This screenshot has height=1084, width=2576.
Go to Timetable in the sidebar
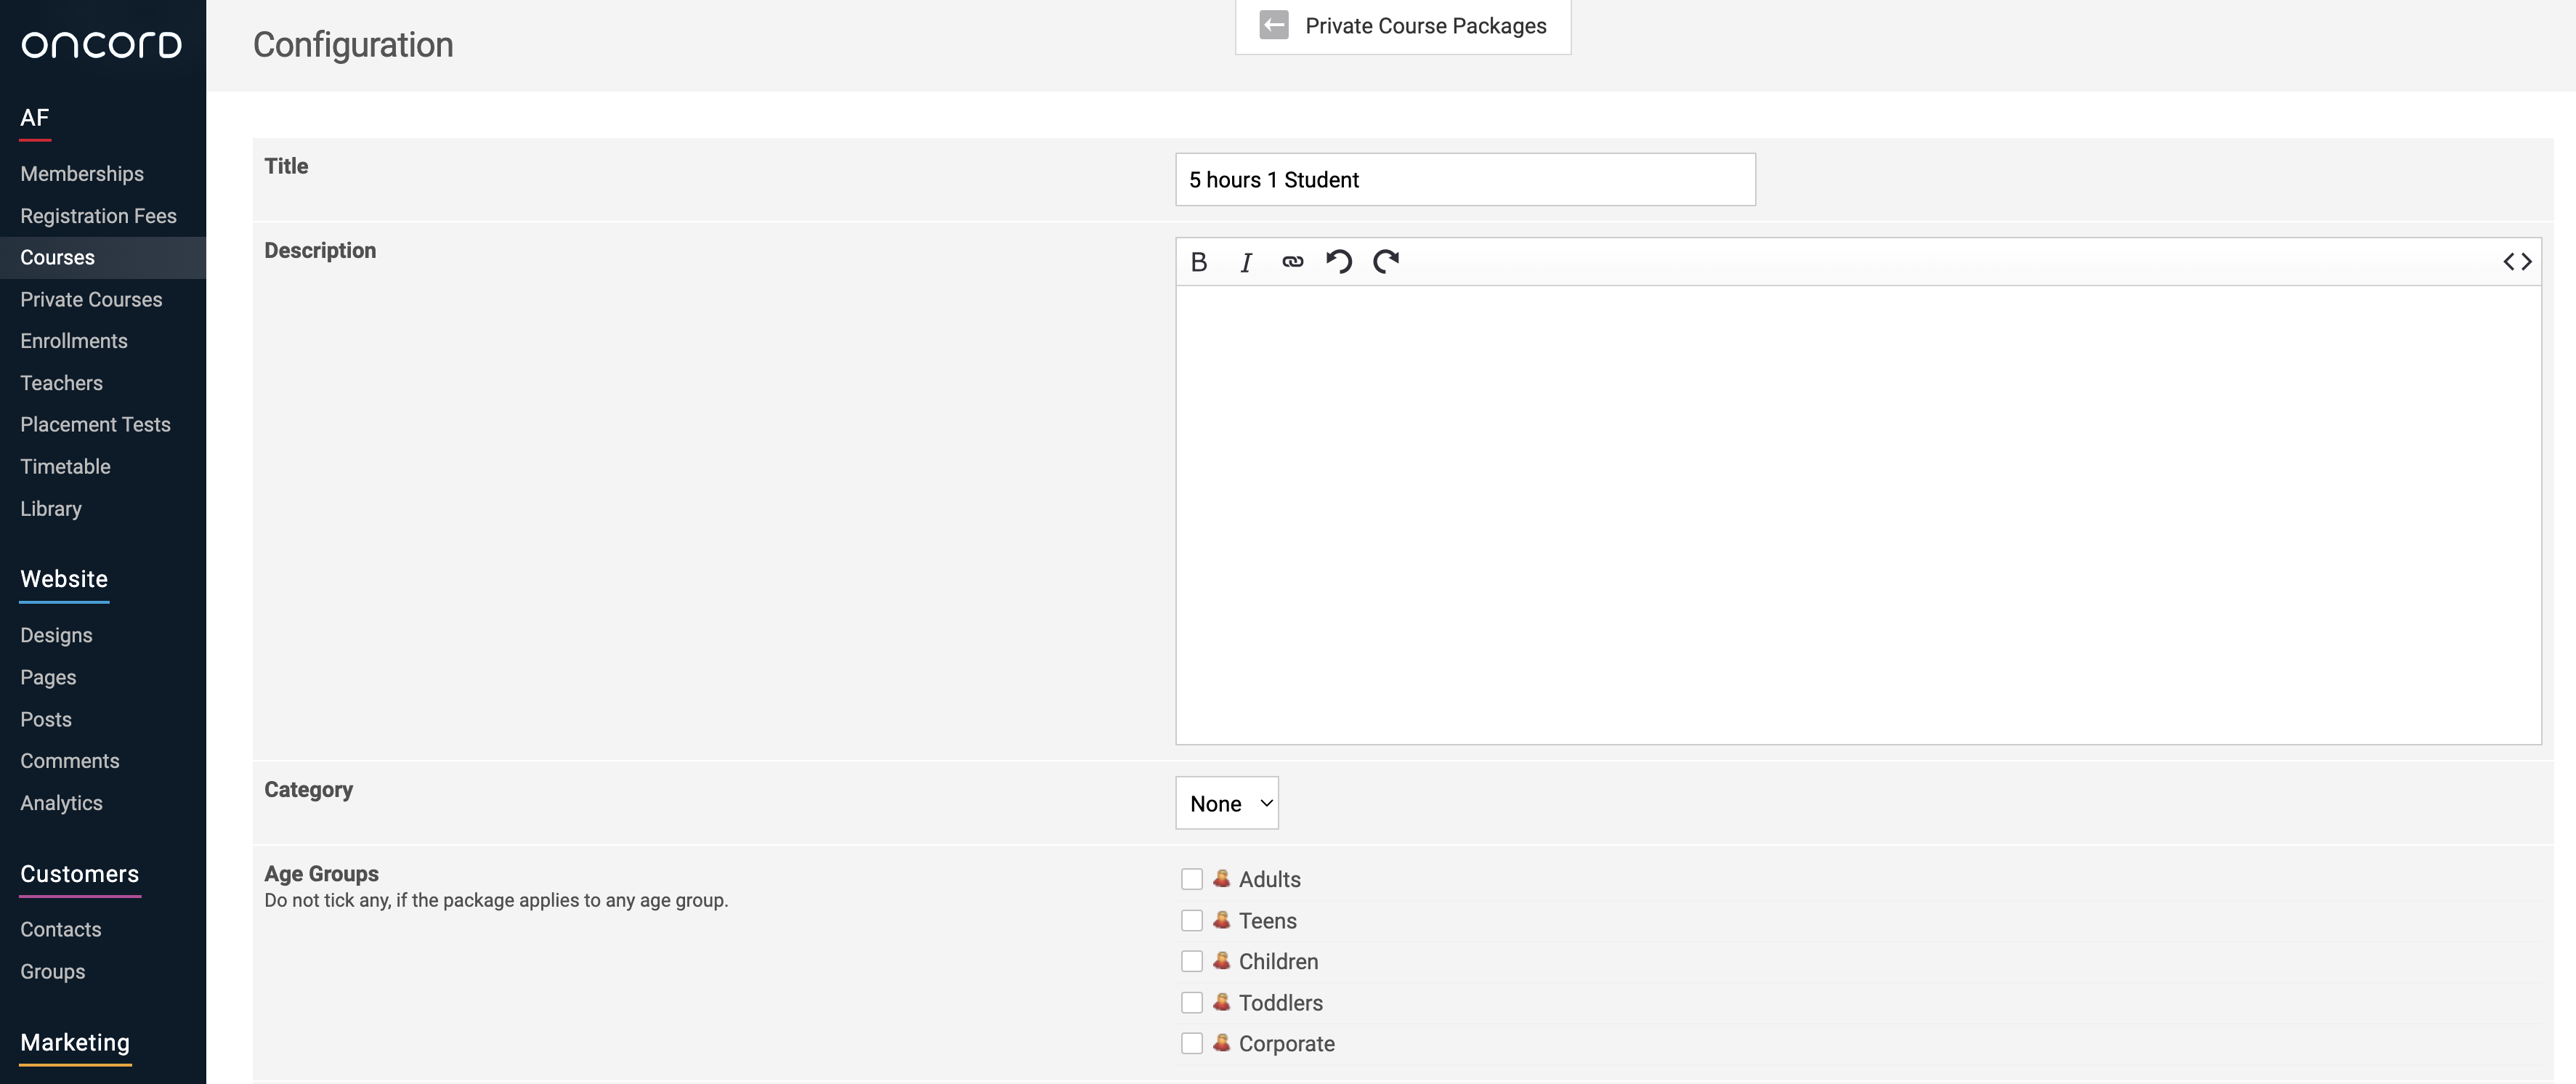(x=65, y=466)
